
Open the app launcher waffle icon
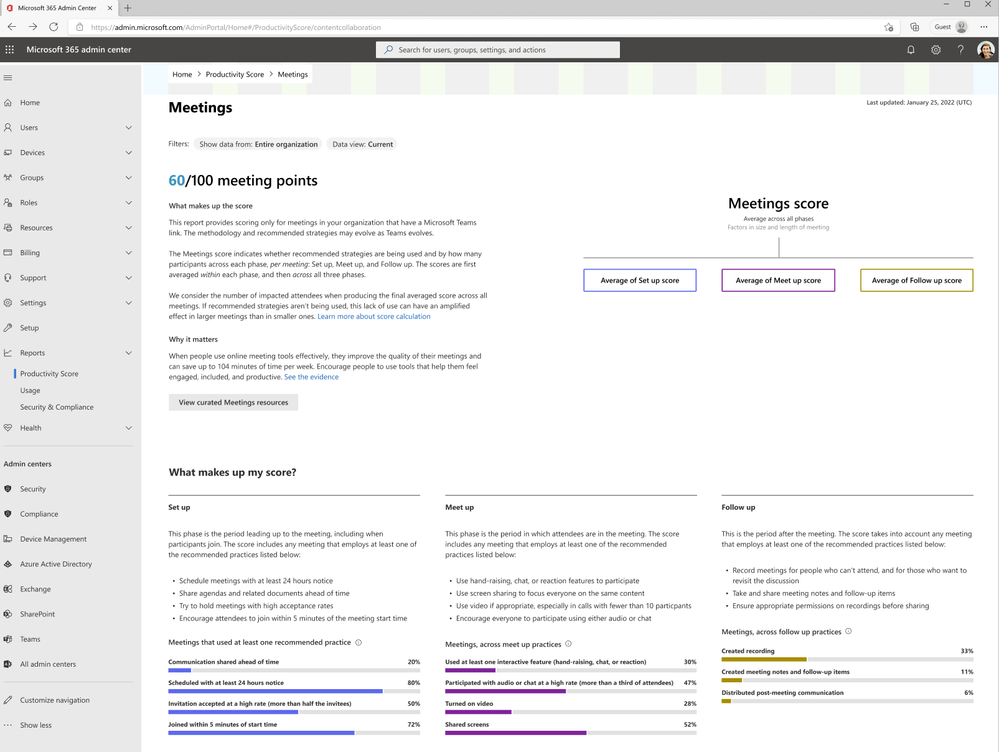click(10, 50)
